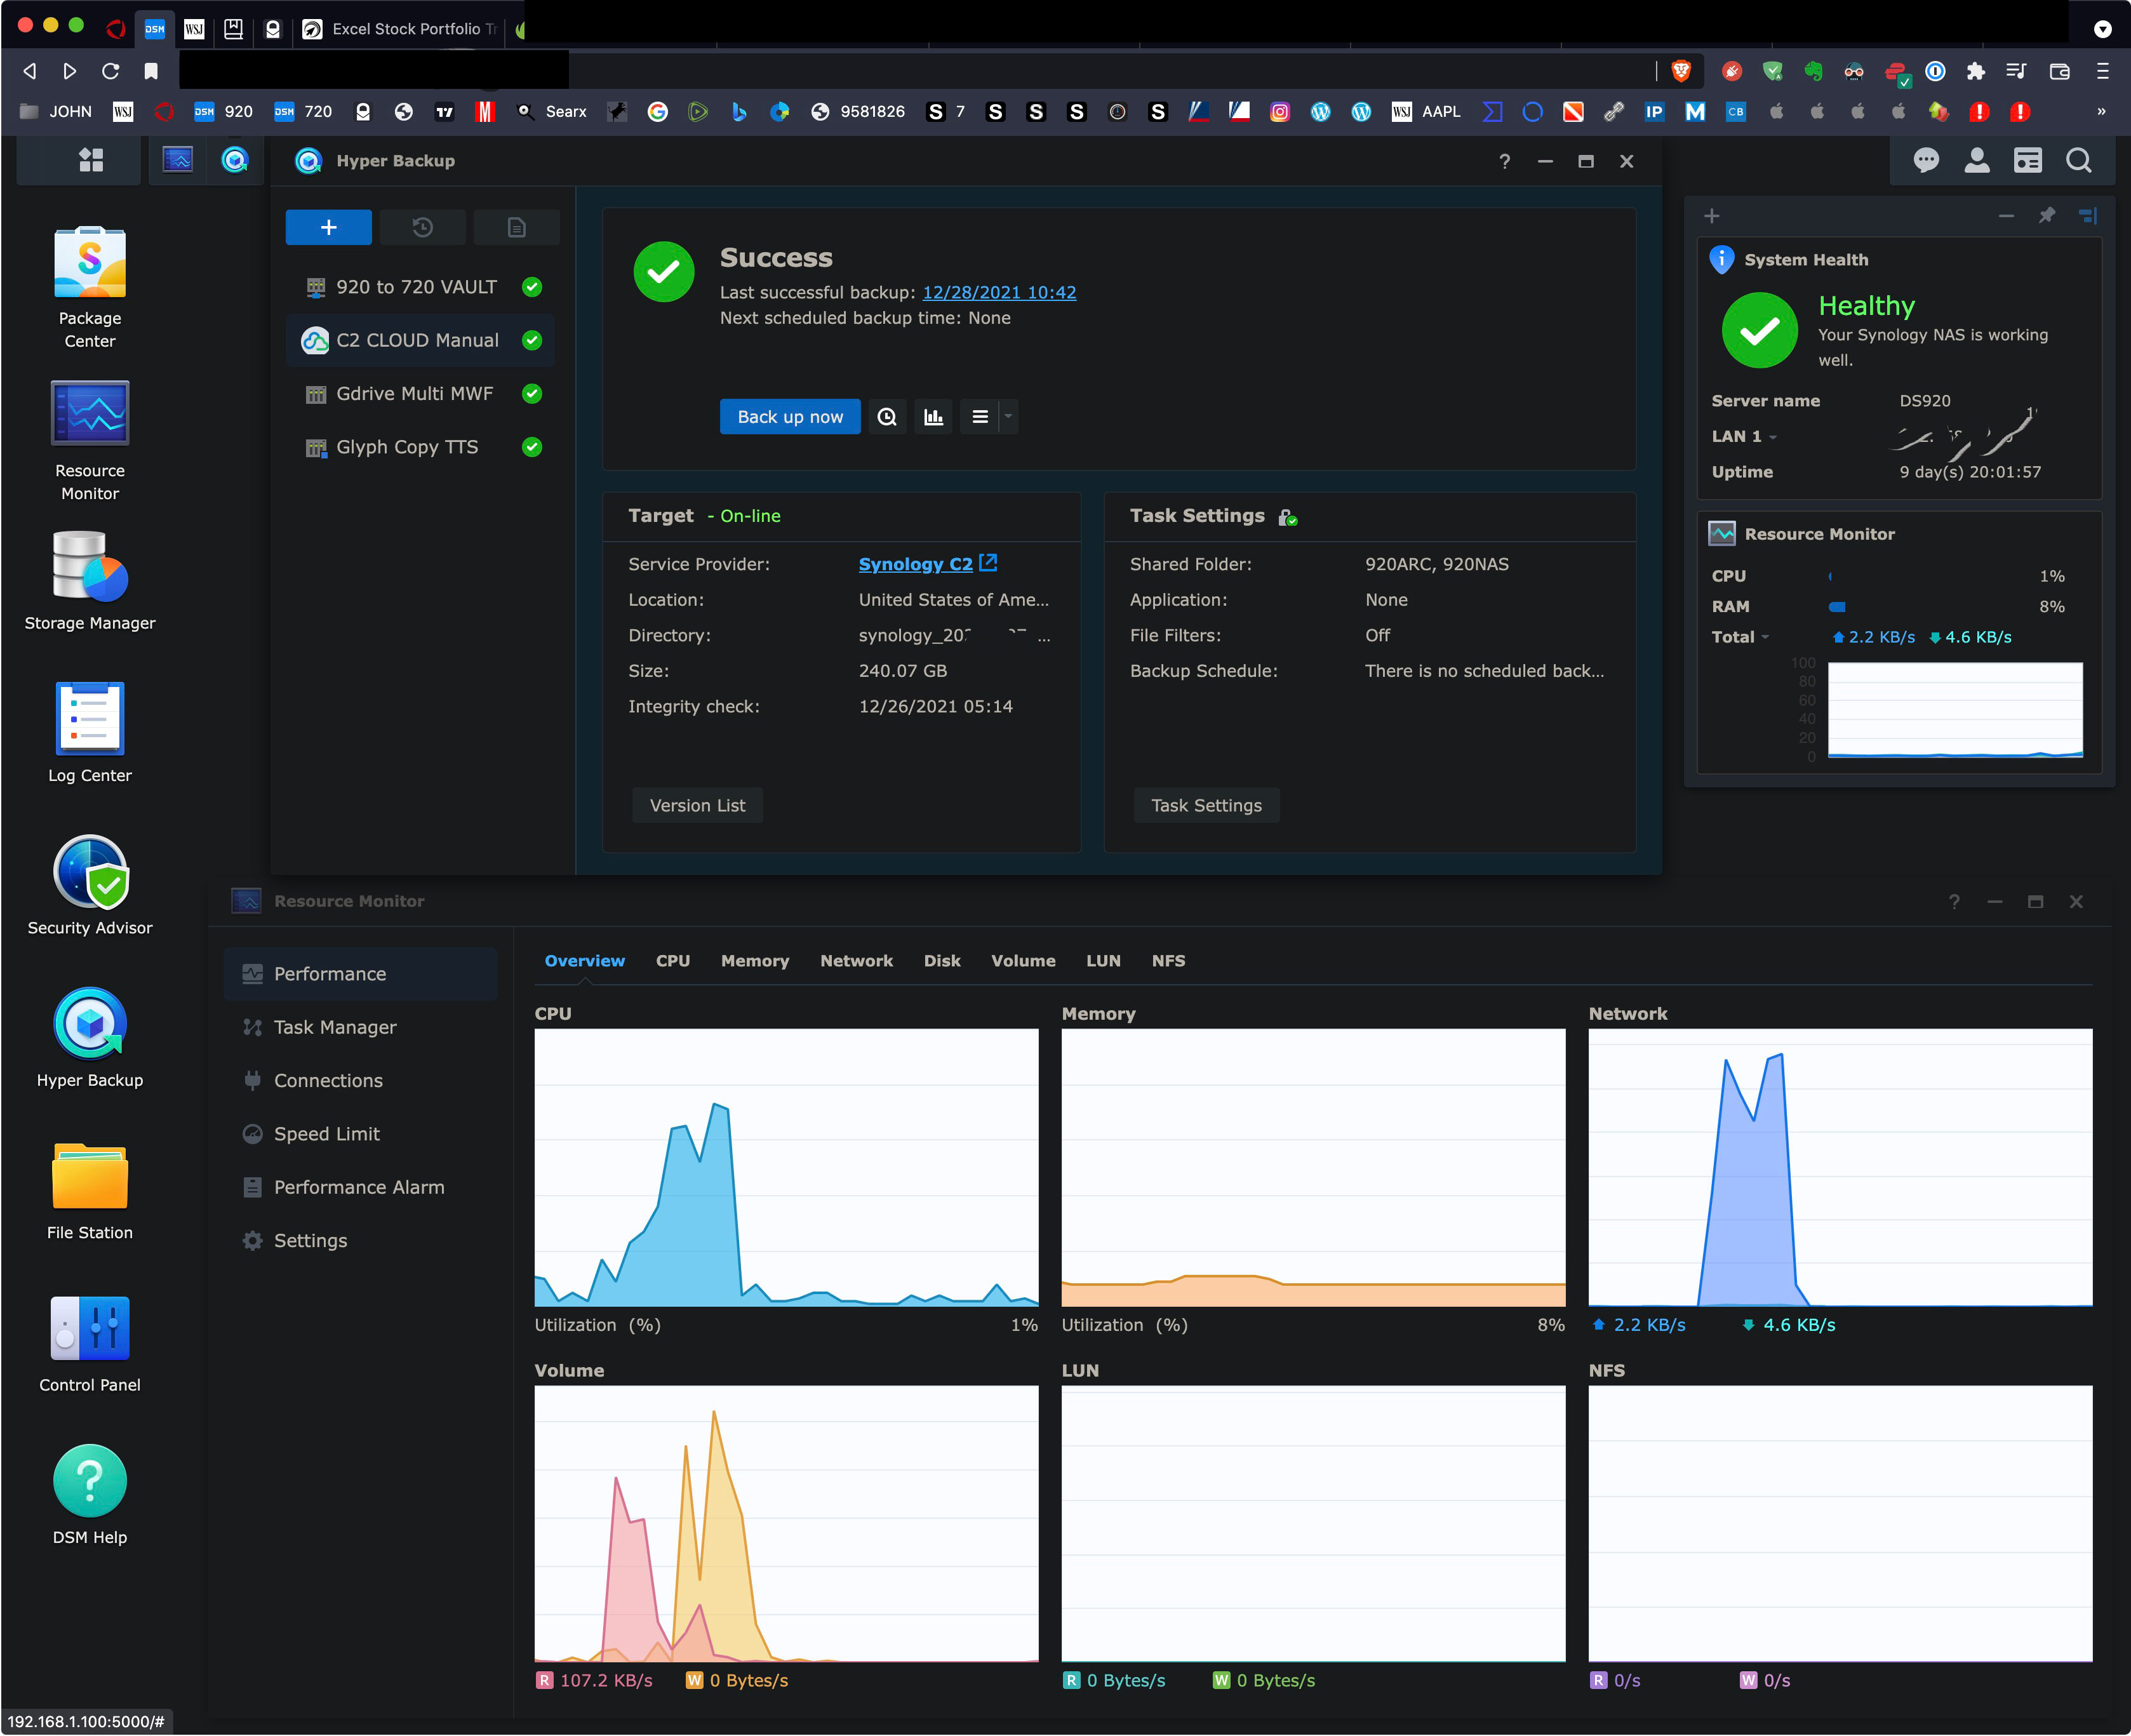Click the Version List button
2131x1736 pixels.
(x=697, y=806)
